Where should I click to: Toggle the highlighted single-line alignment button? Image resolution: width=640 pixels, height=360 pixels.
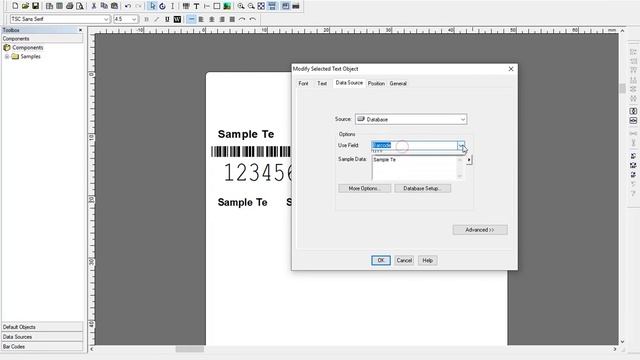[191, 19]
